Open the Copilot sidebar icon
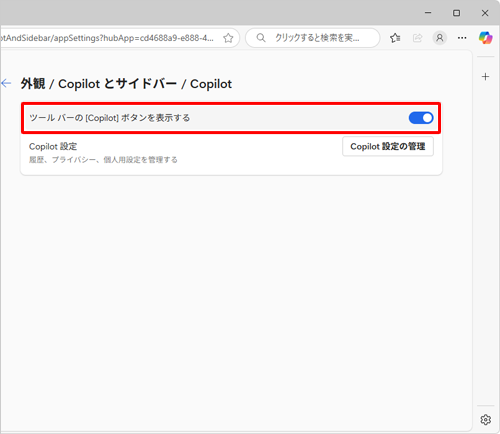The image size is (500, 434). click(485, 38)
